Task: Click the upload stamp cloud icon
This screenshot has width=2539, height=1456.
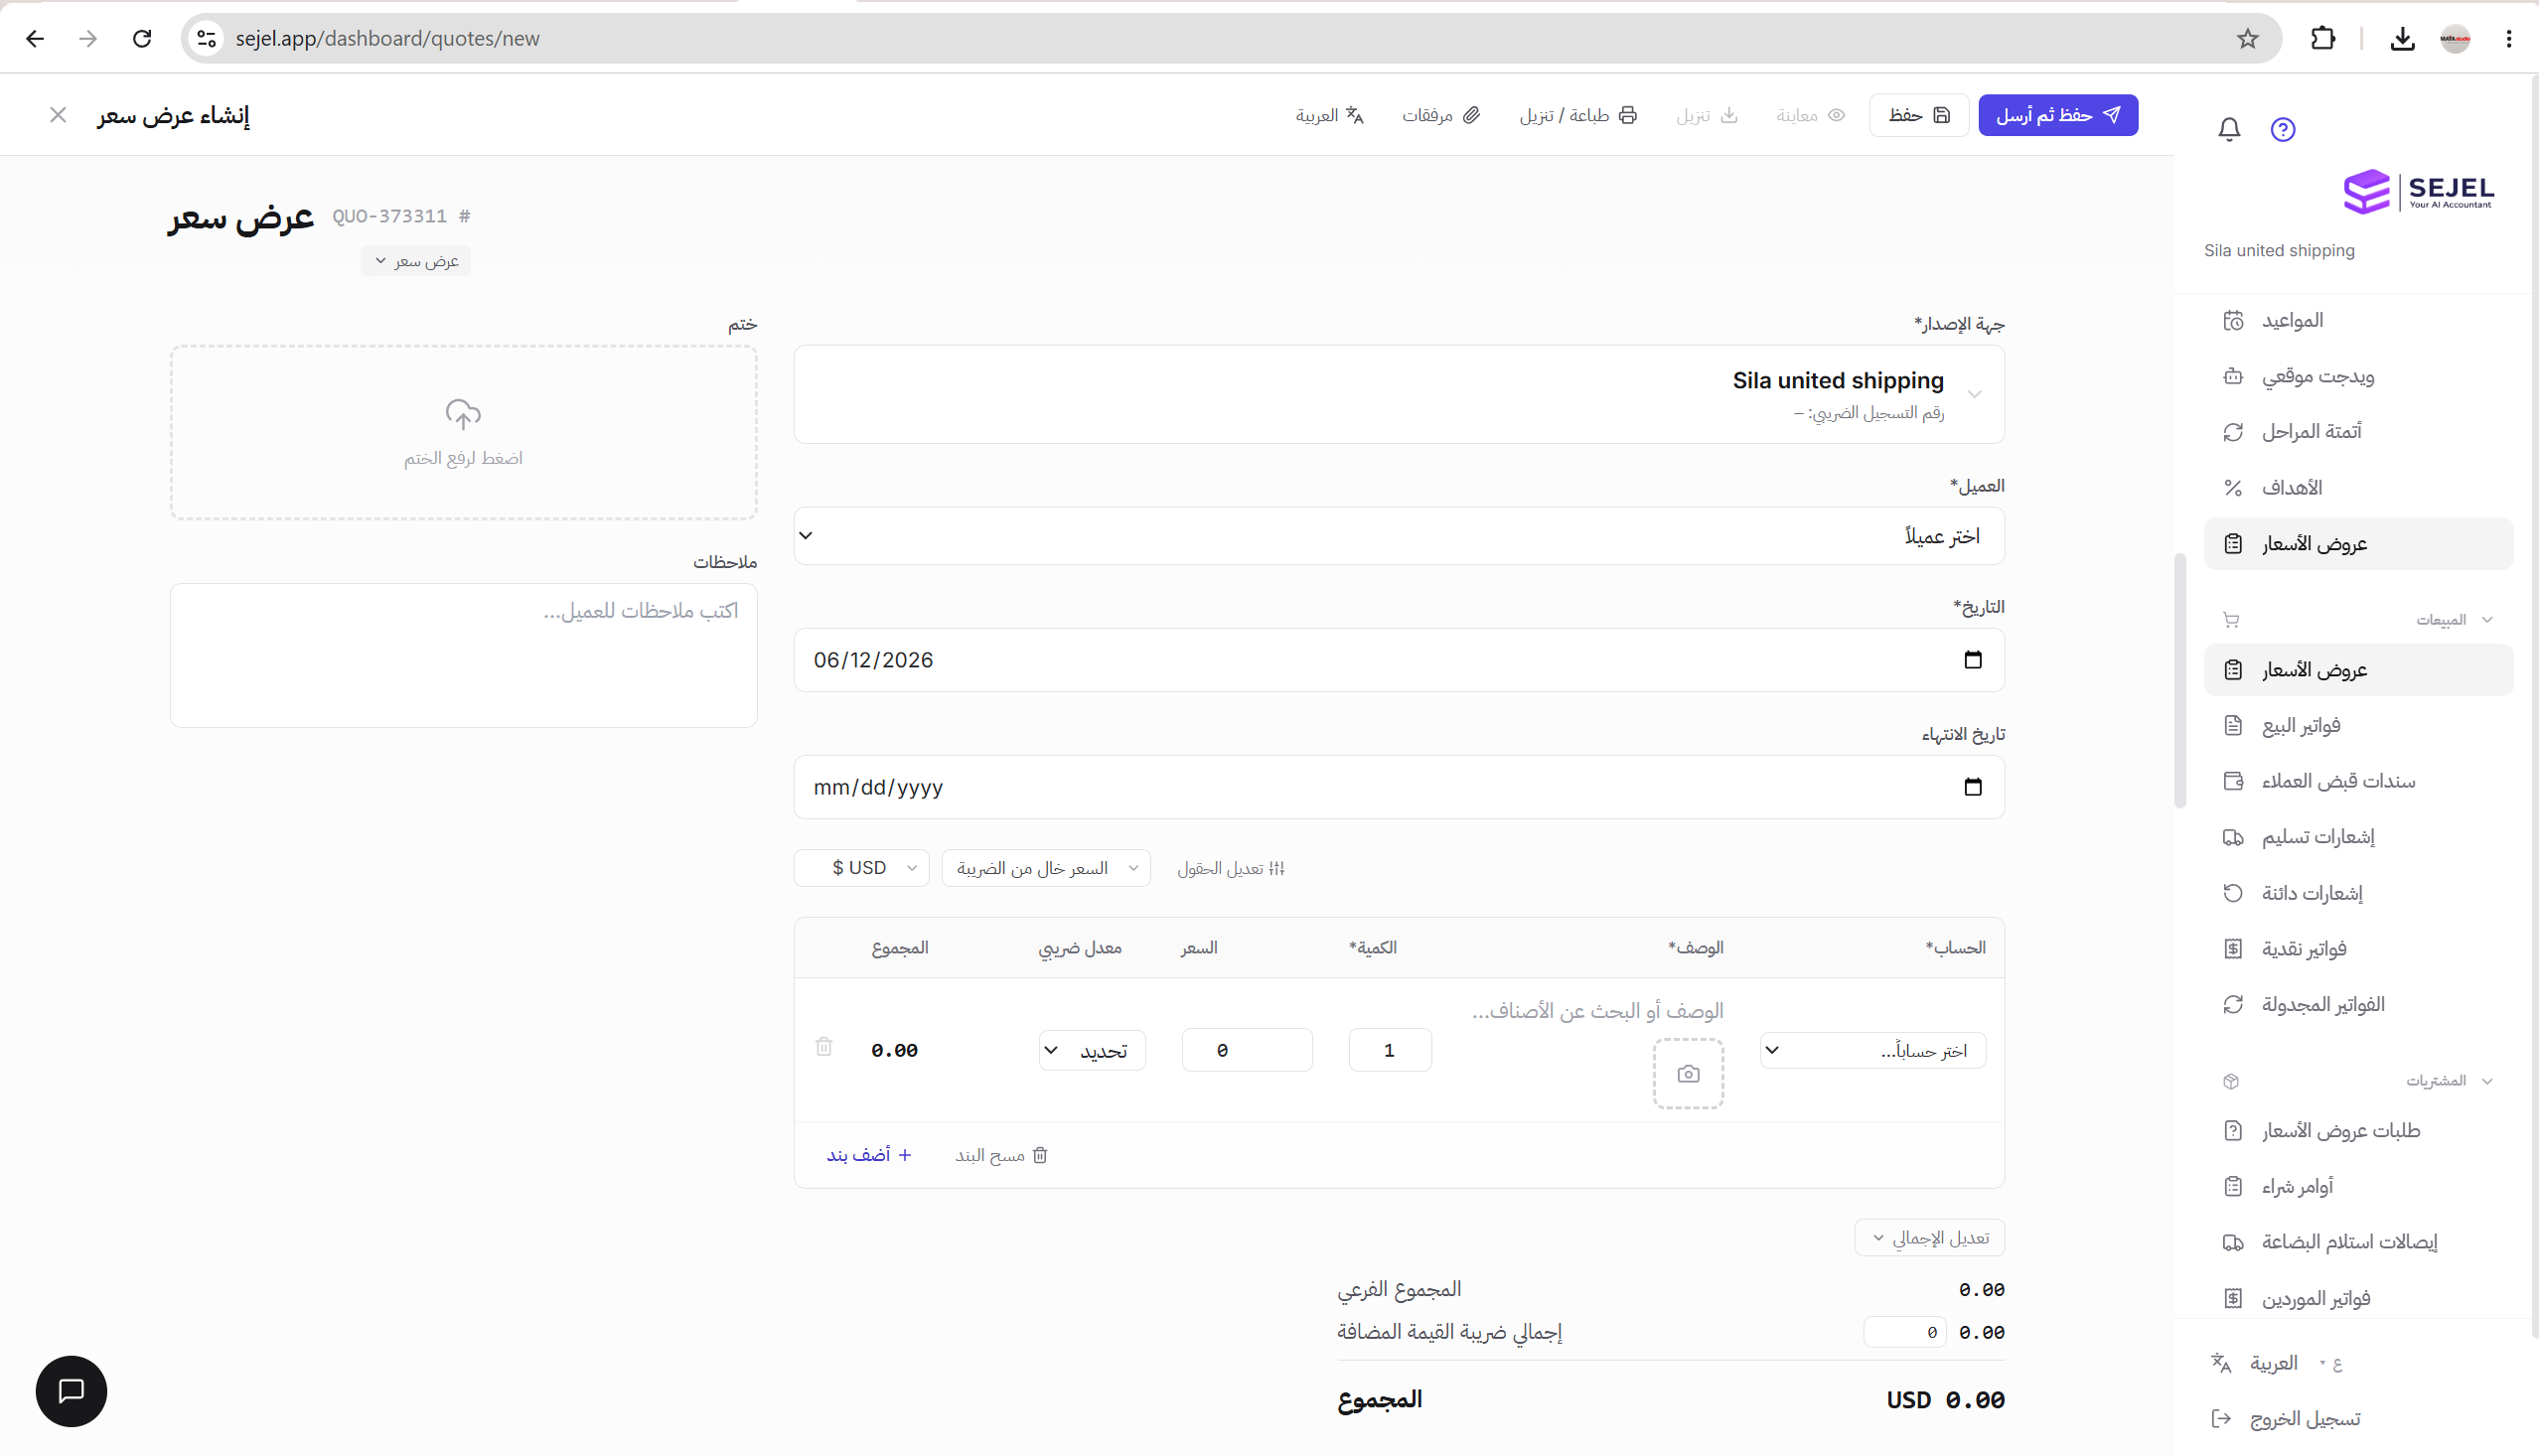Action: click(463, 414)
